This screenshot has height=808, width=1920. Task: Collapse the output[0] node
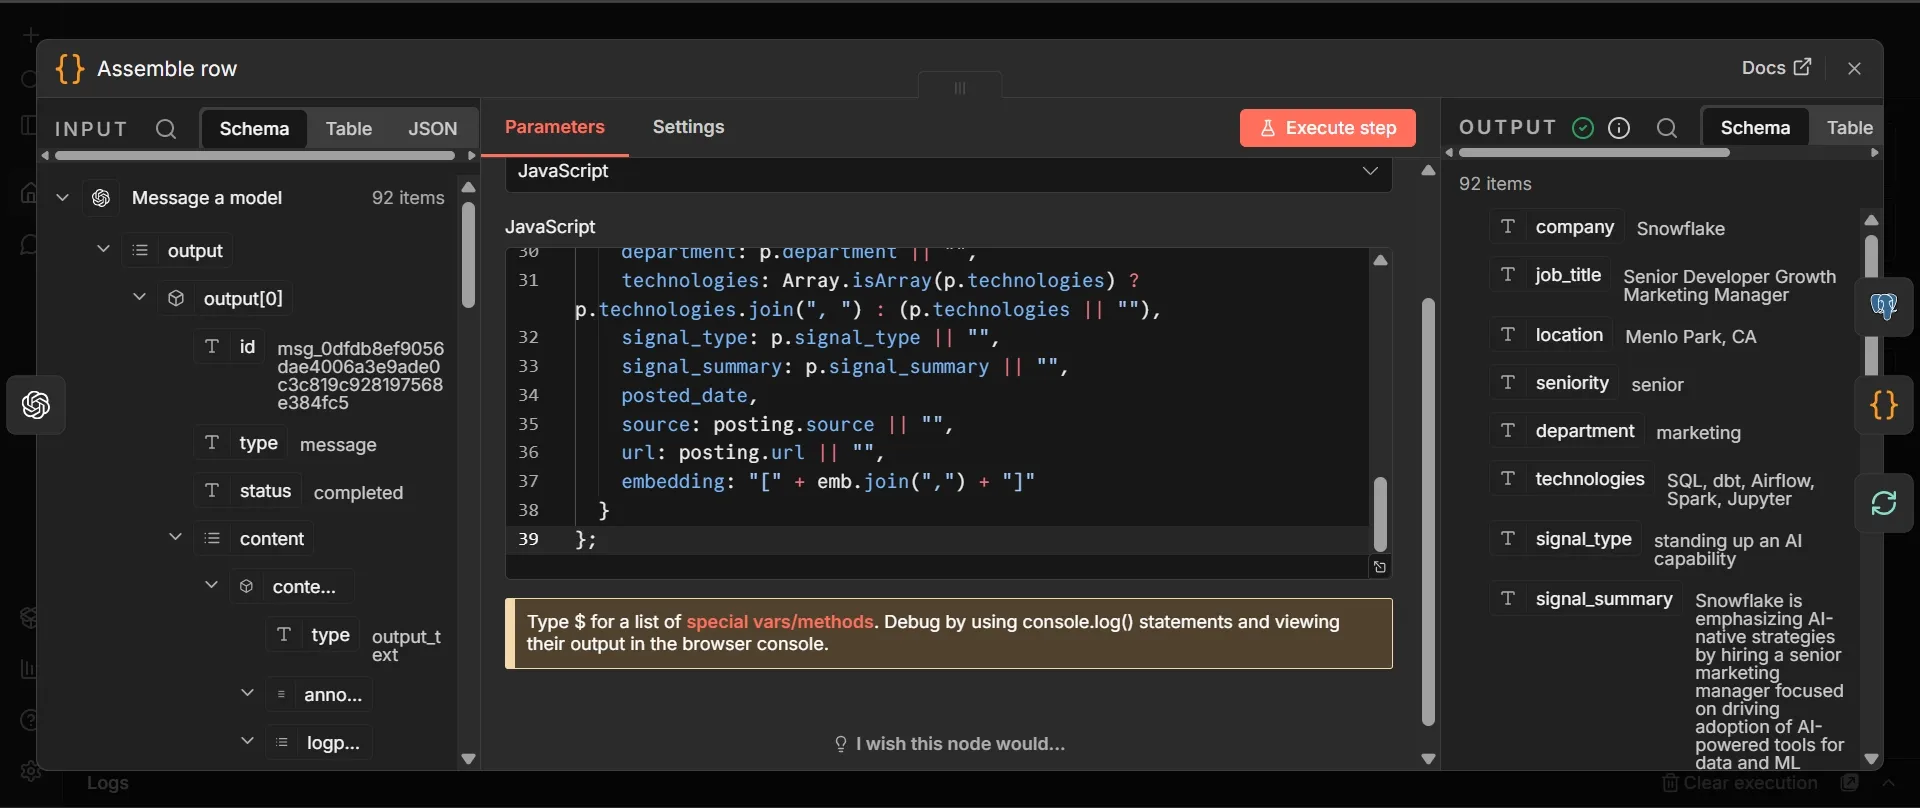pos(139,297)
